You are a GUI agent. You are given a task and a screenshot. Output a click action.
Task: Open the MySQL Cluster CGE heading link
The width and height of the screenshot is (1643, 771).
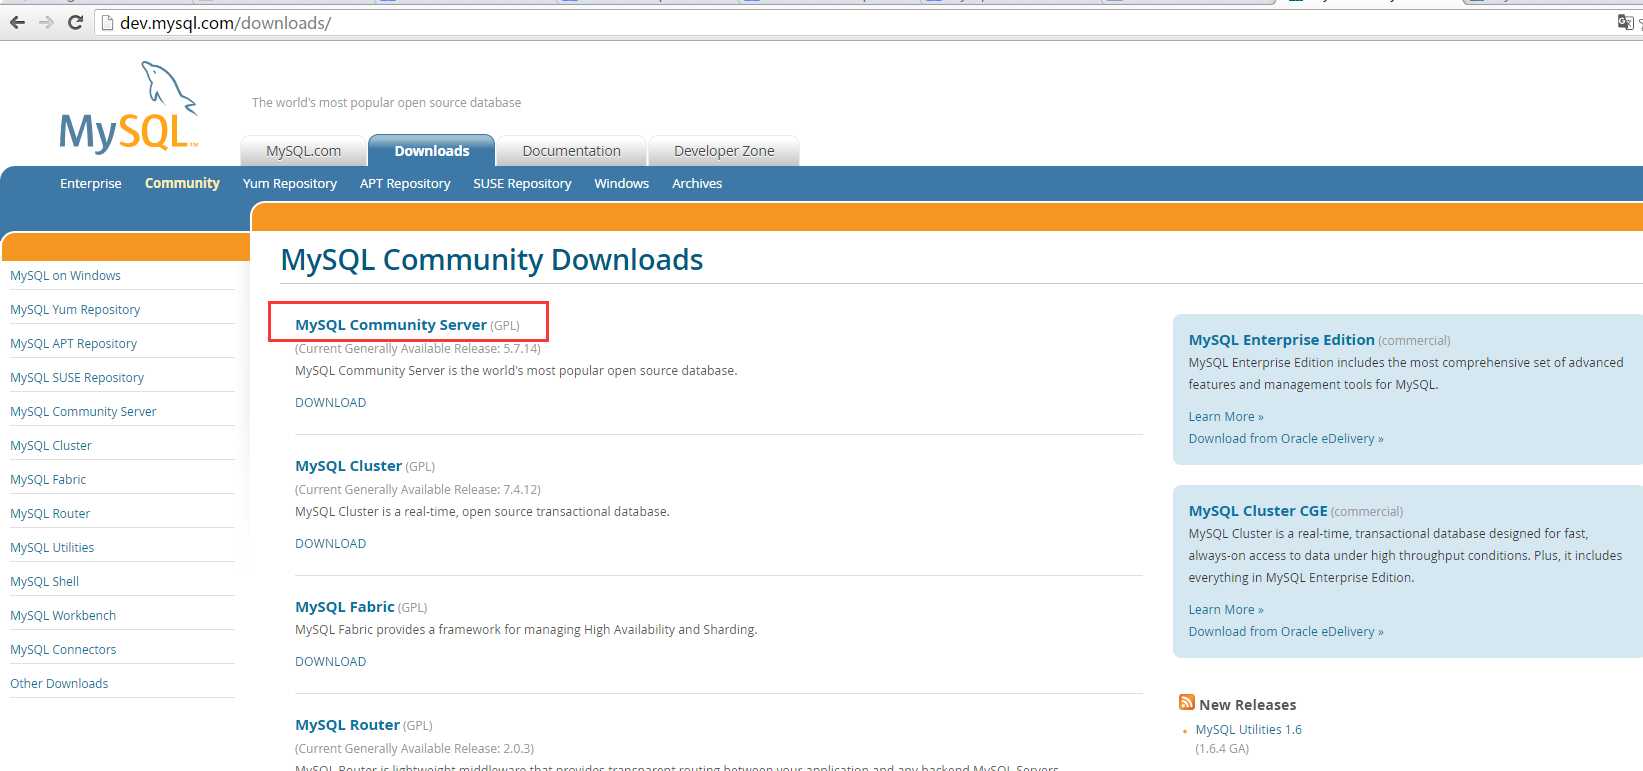(1258, 511)
